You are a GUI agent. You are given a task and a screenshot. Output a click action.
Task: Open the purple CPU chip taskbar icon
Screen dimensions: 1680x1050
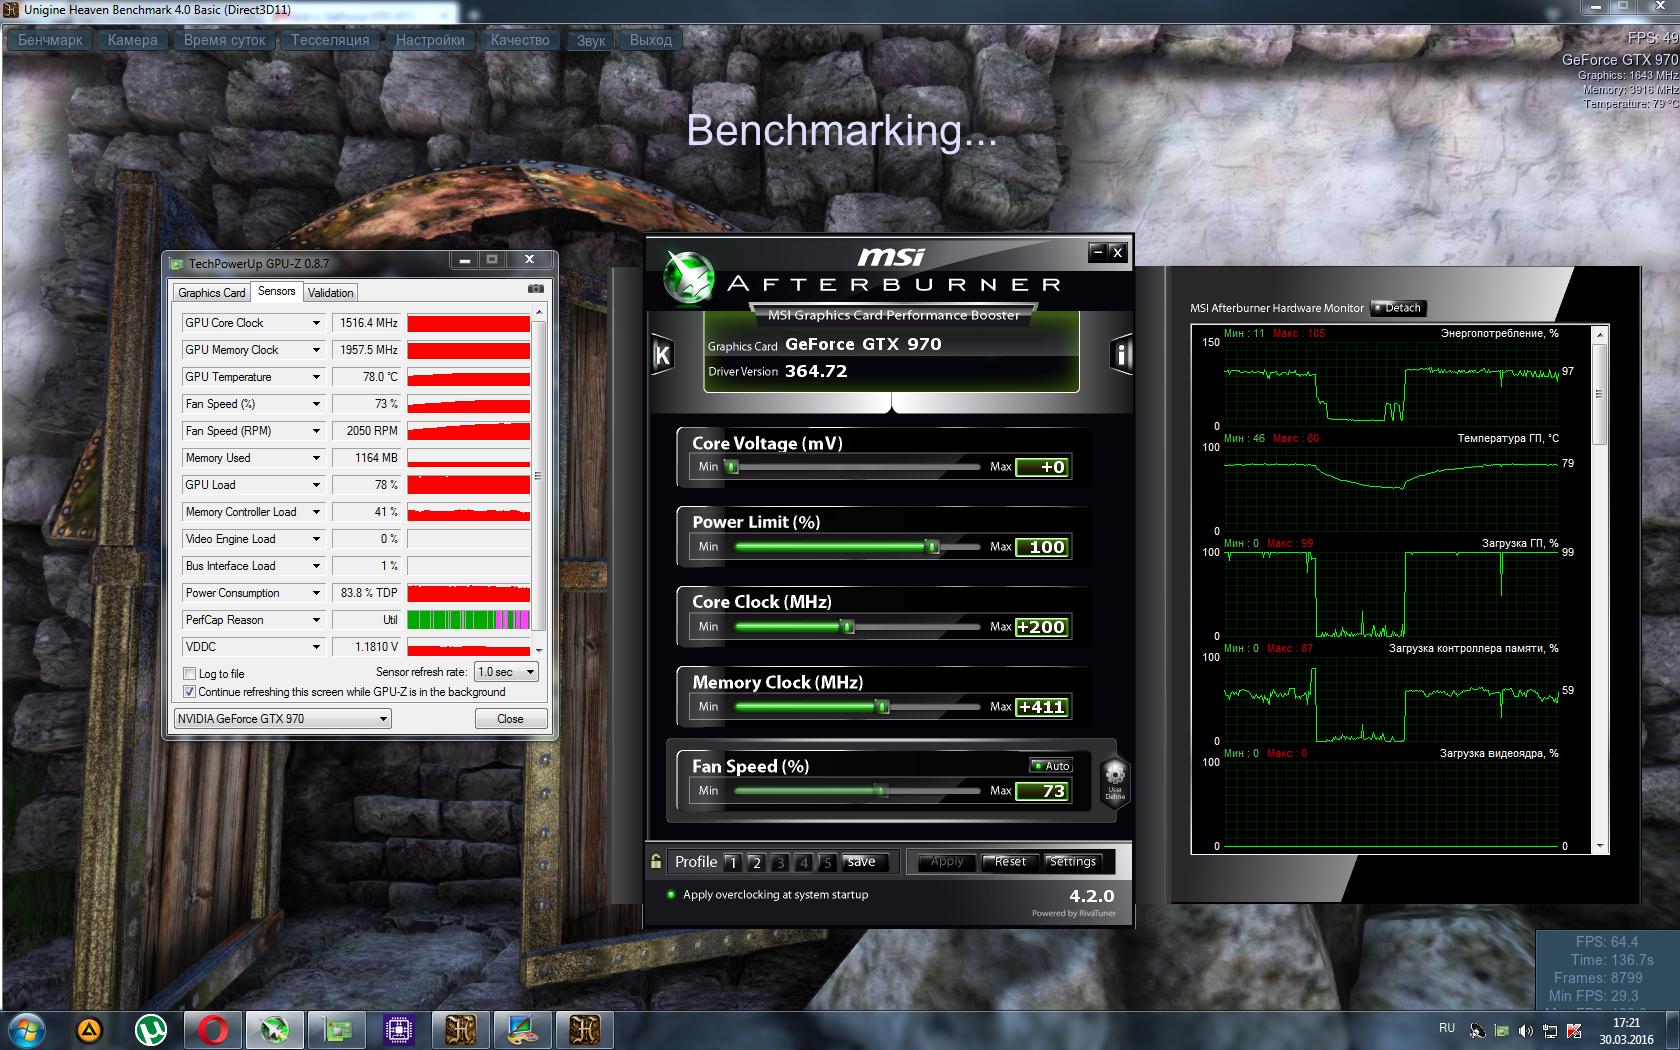(399, 1029)
